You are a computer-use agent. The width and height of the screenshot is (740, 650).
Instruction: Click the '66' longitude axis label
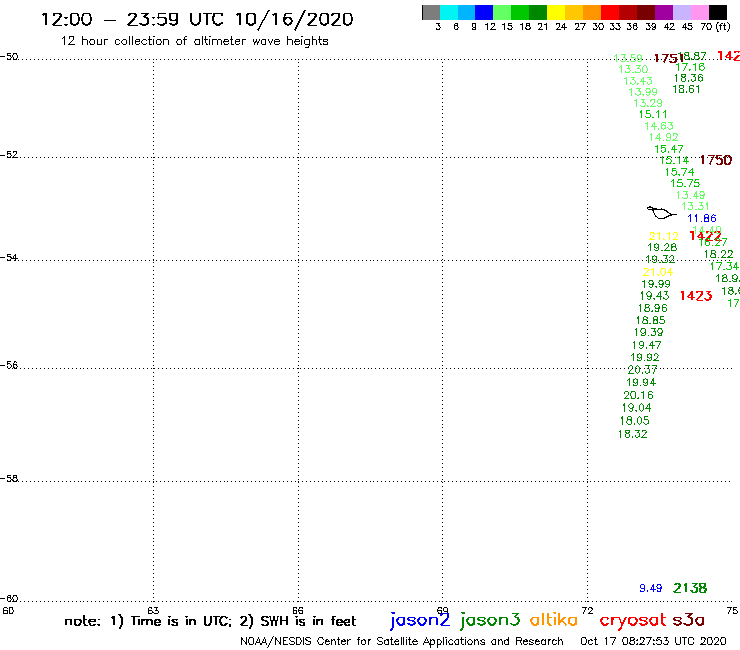point(298,610)
